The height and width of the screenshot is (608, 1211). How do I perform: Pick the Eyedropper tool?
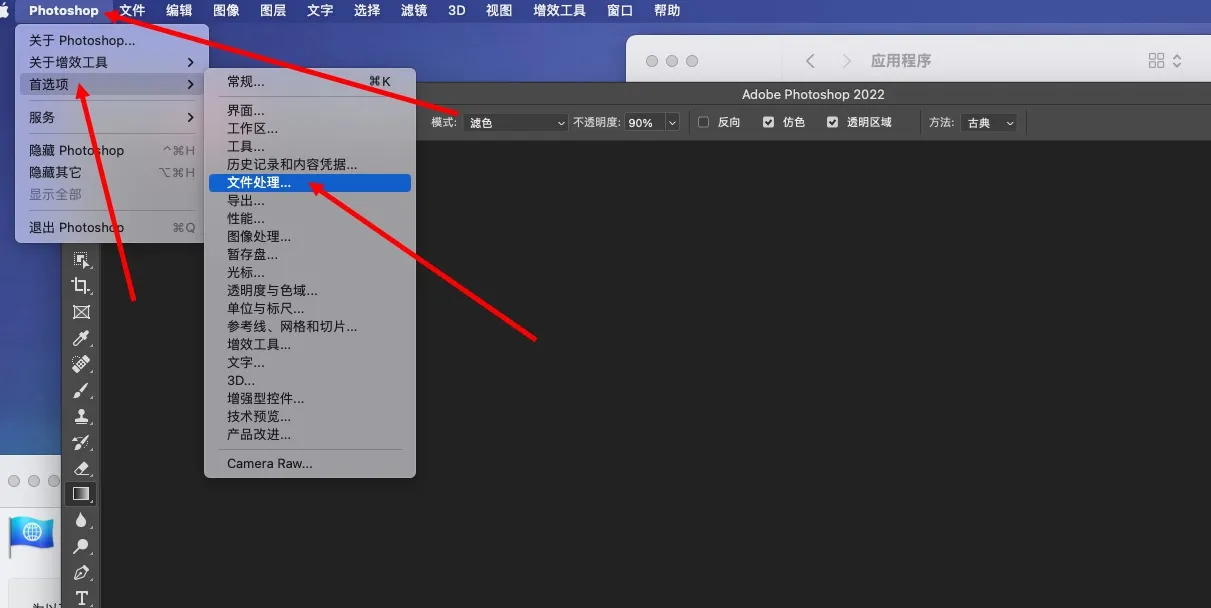click(x=81, y=339)
